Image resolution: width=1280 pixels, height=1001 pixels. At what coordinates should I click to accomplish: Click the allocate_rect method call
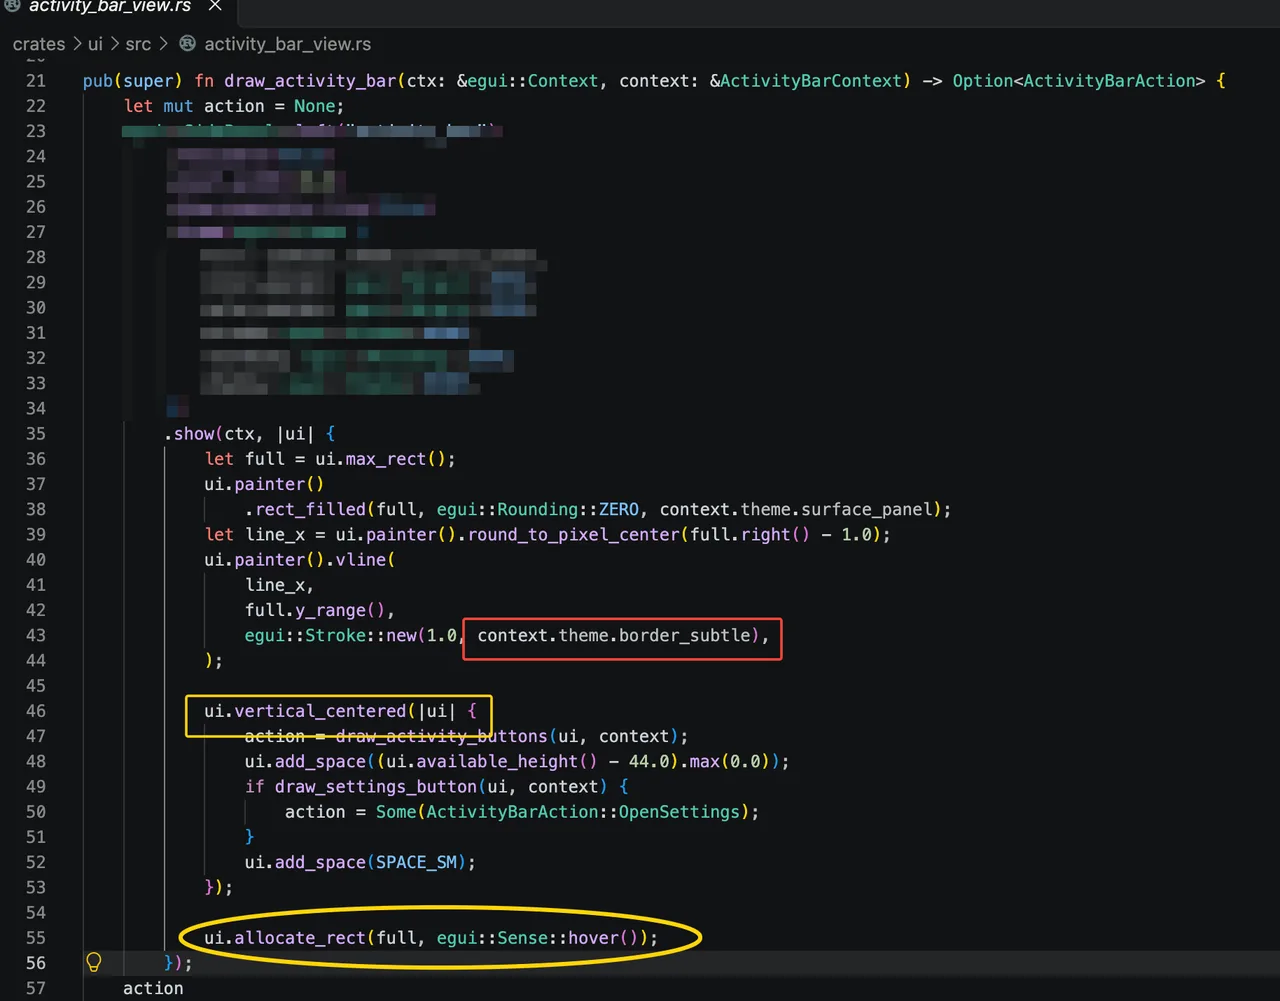tap(300, 938)
